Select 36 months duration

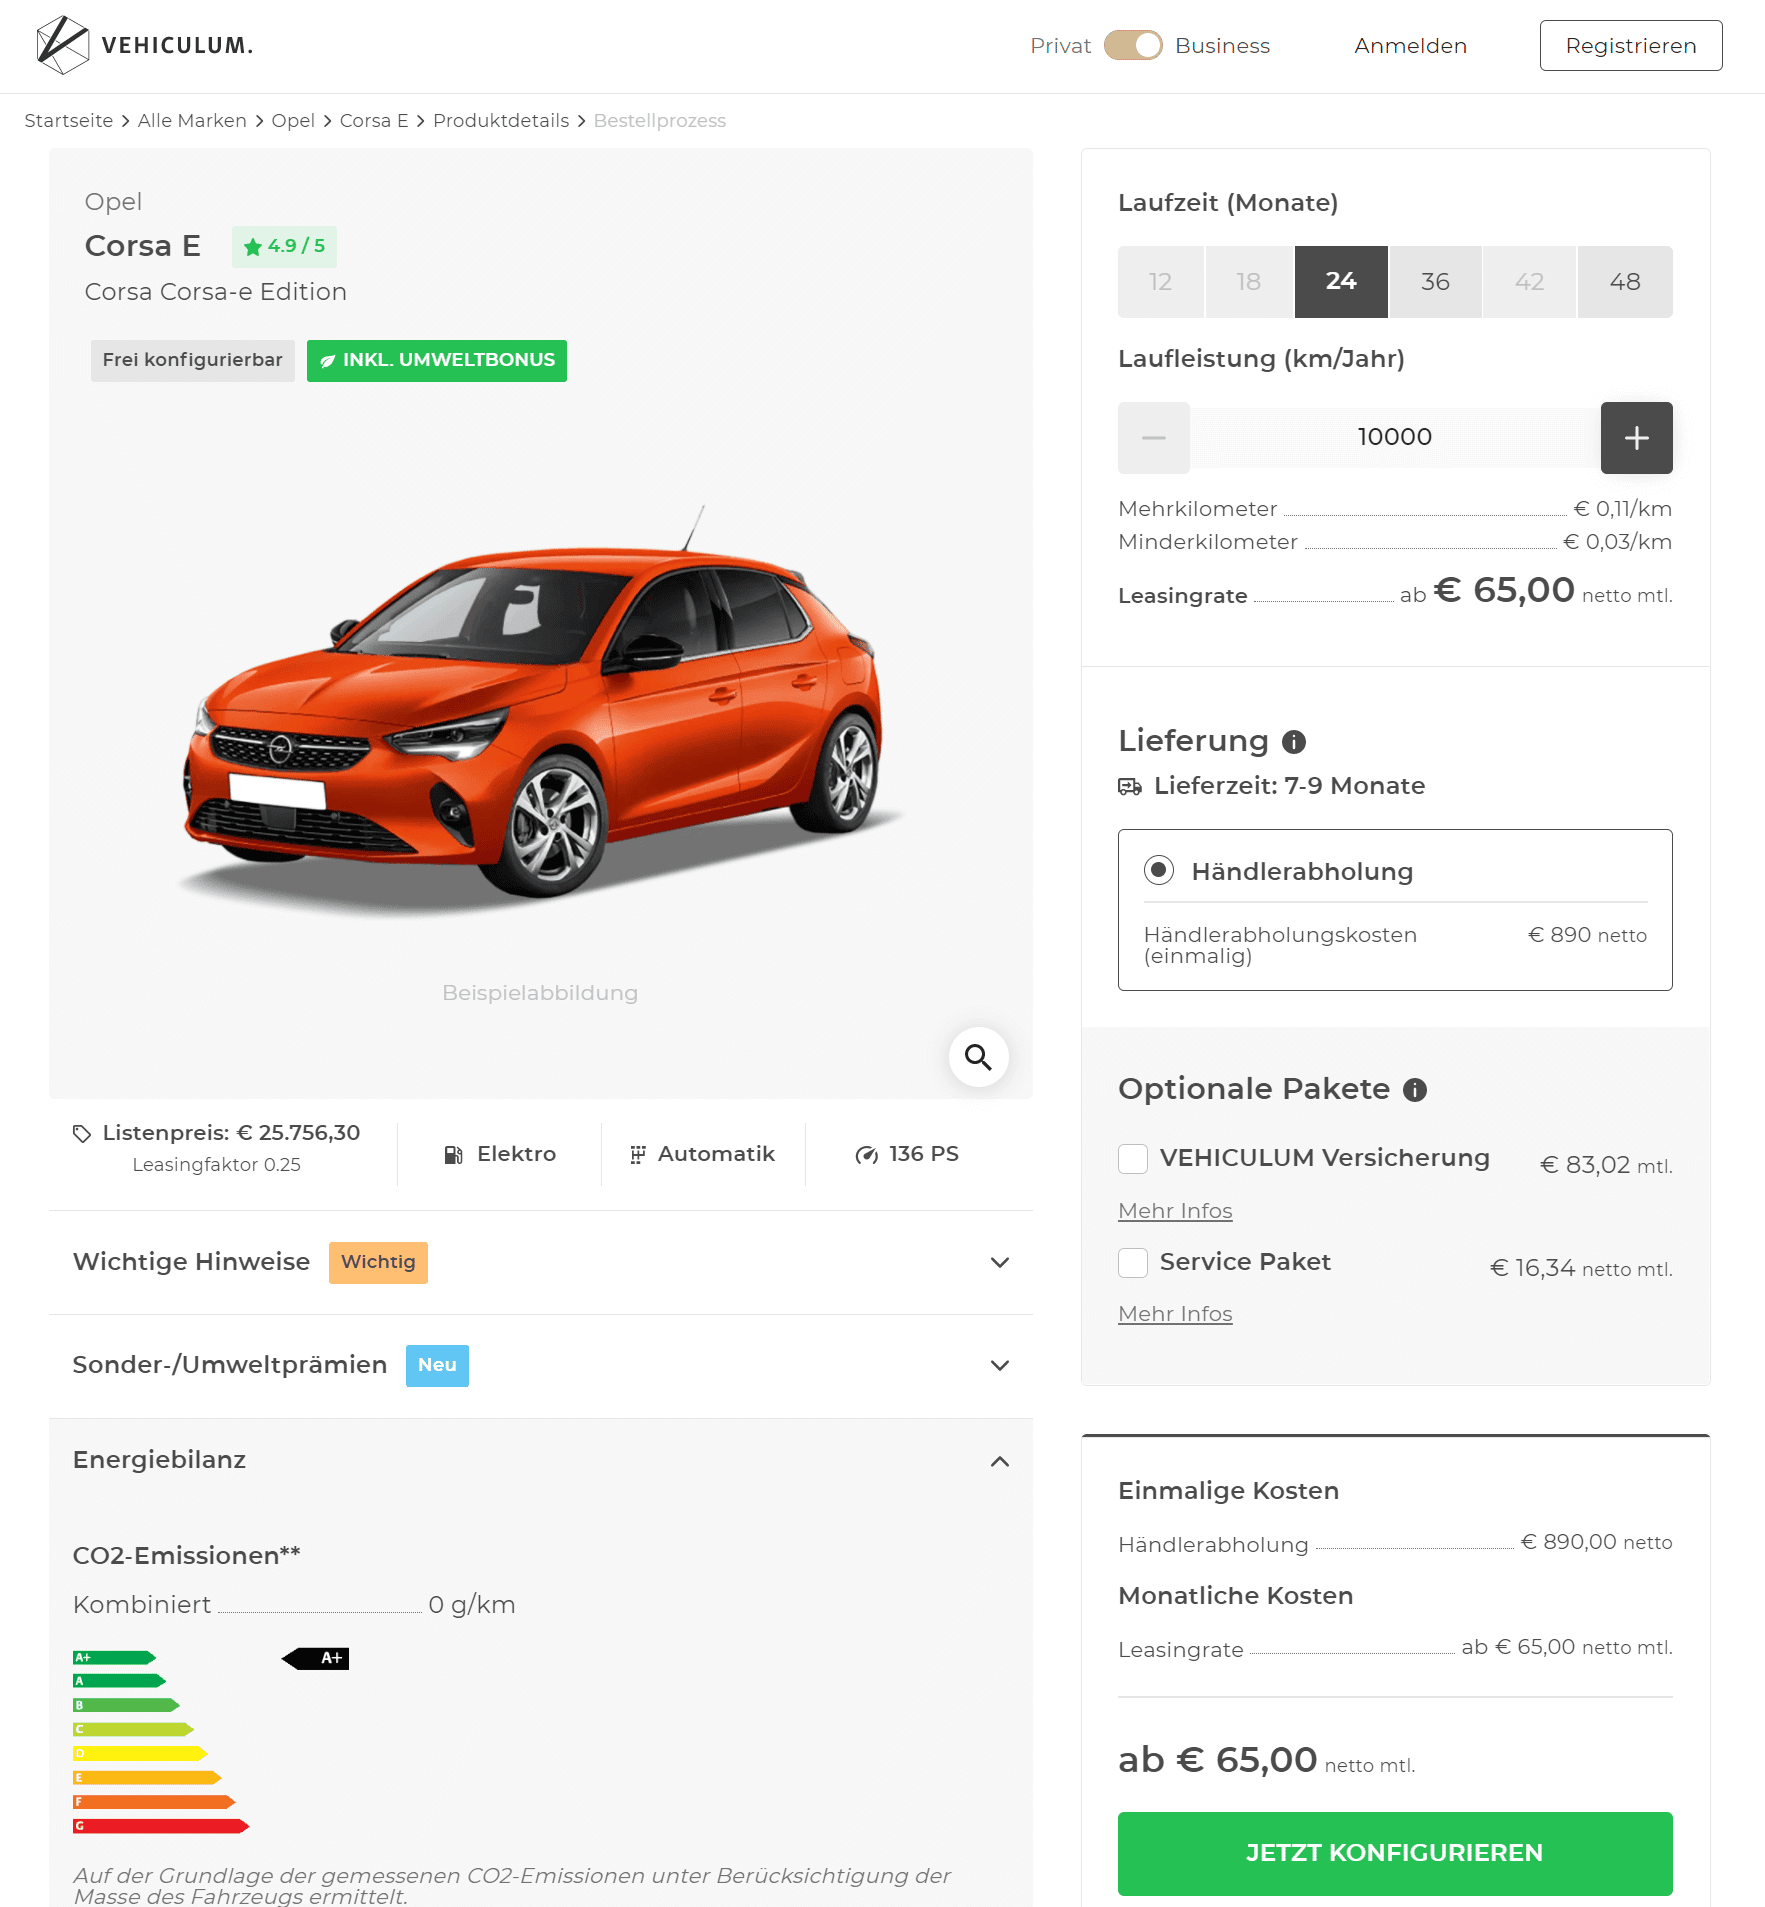(1435, 282)
